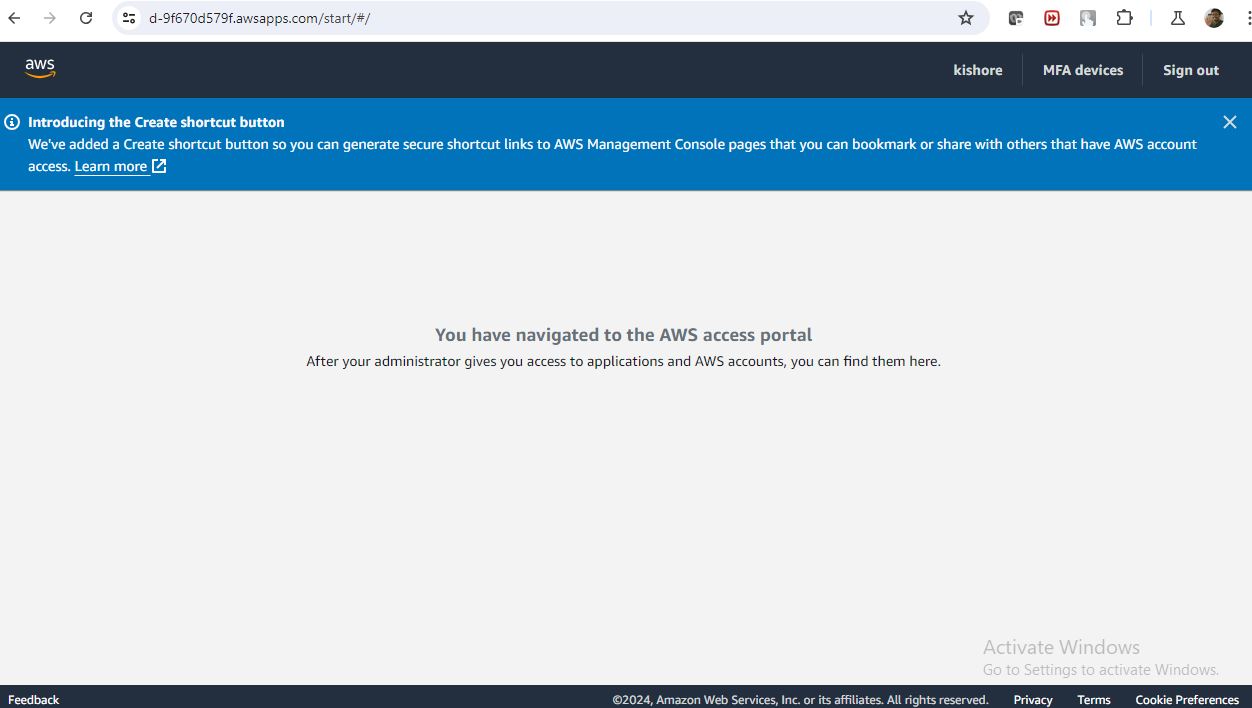Bookmark this page with the star icon

[x=965, y=18]
